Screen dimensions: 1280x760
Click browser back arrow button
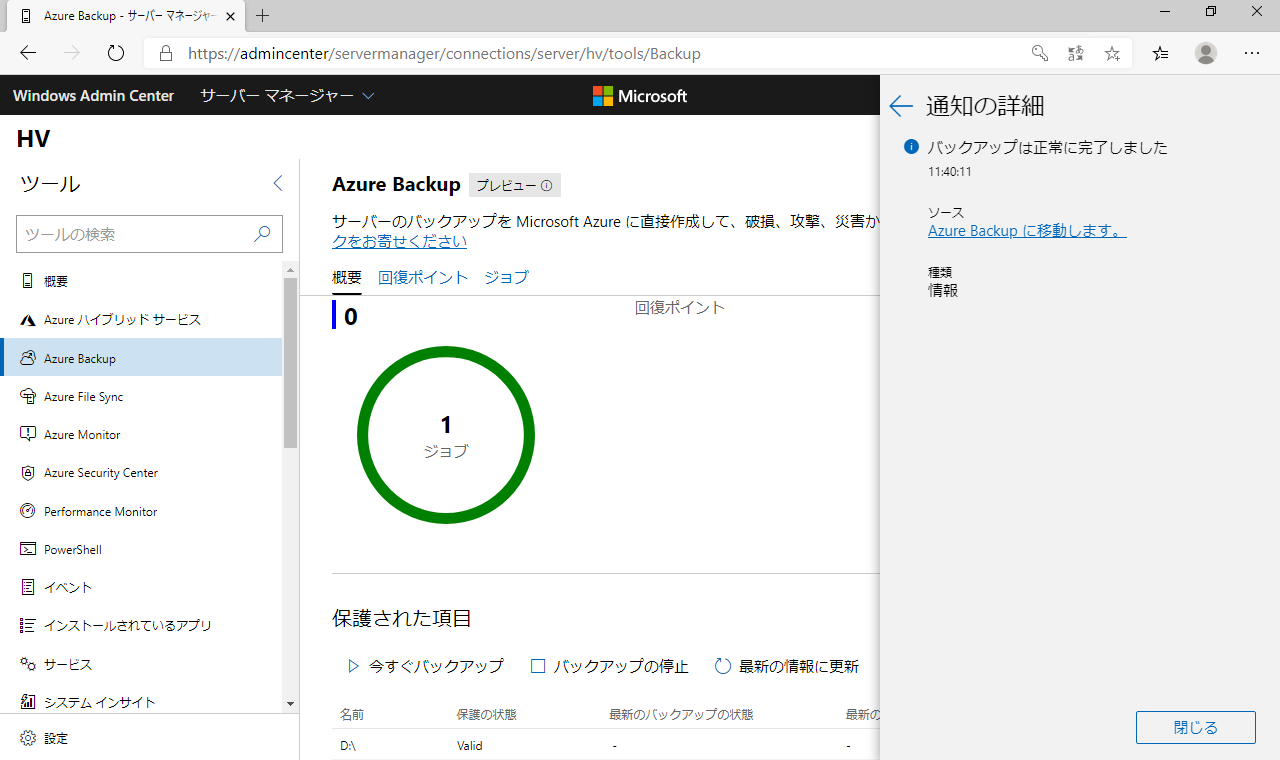[28, 53]
